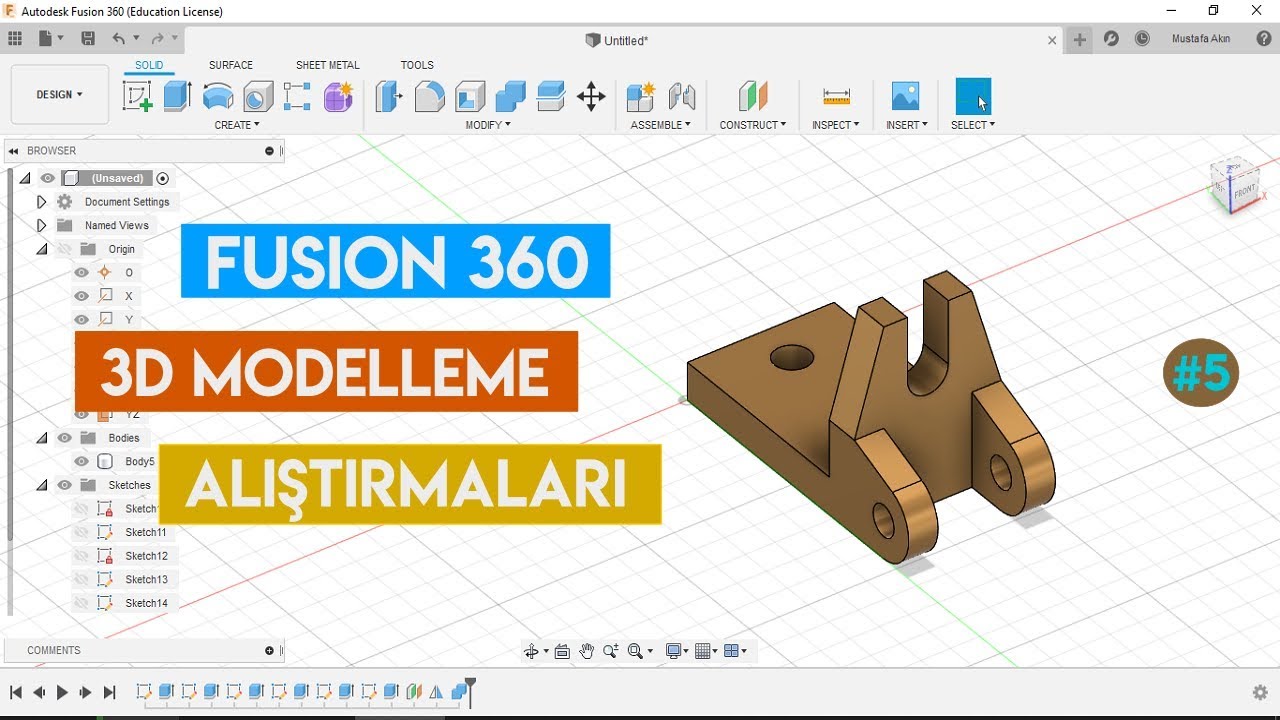Select the Extrude tool
Image resolution: width=1280 pixels, height=720 pixels.
click(x=177, y=96)
